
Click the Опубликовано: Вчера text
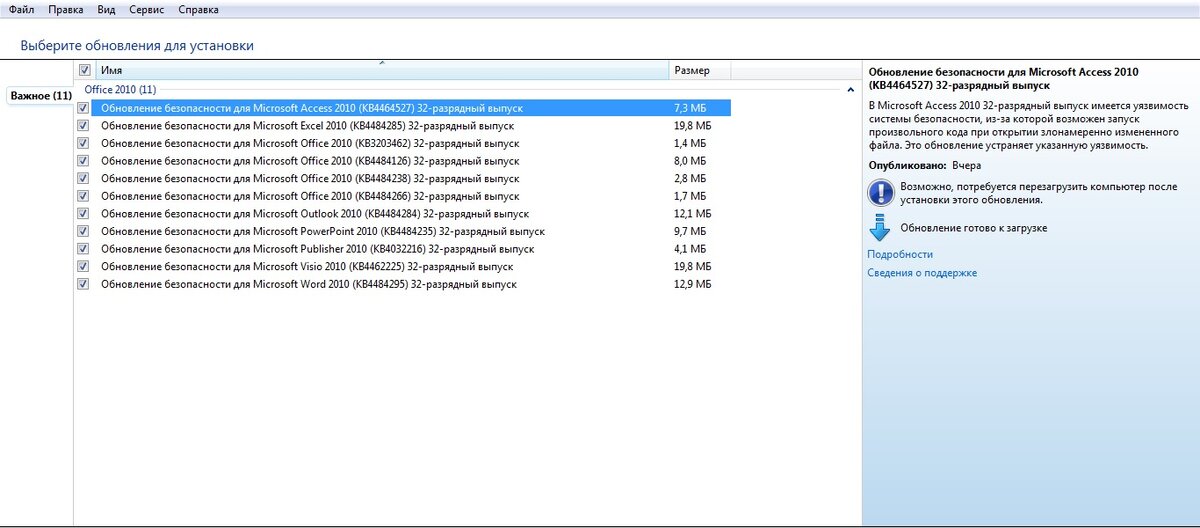tap(925, 164)
